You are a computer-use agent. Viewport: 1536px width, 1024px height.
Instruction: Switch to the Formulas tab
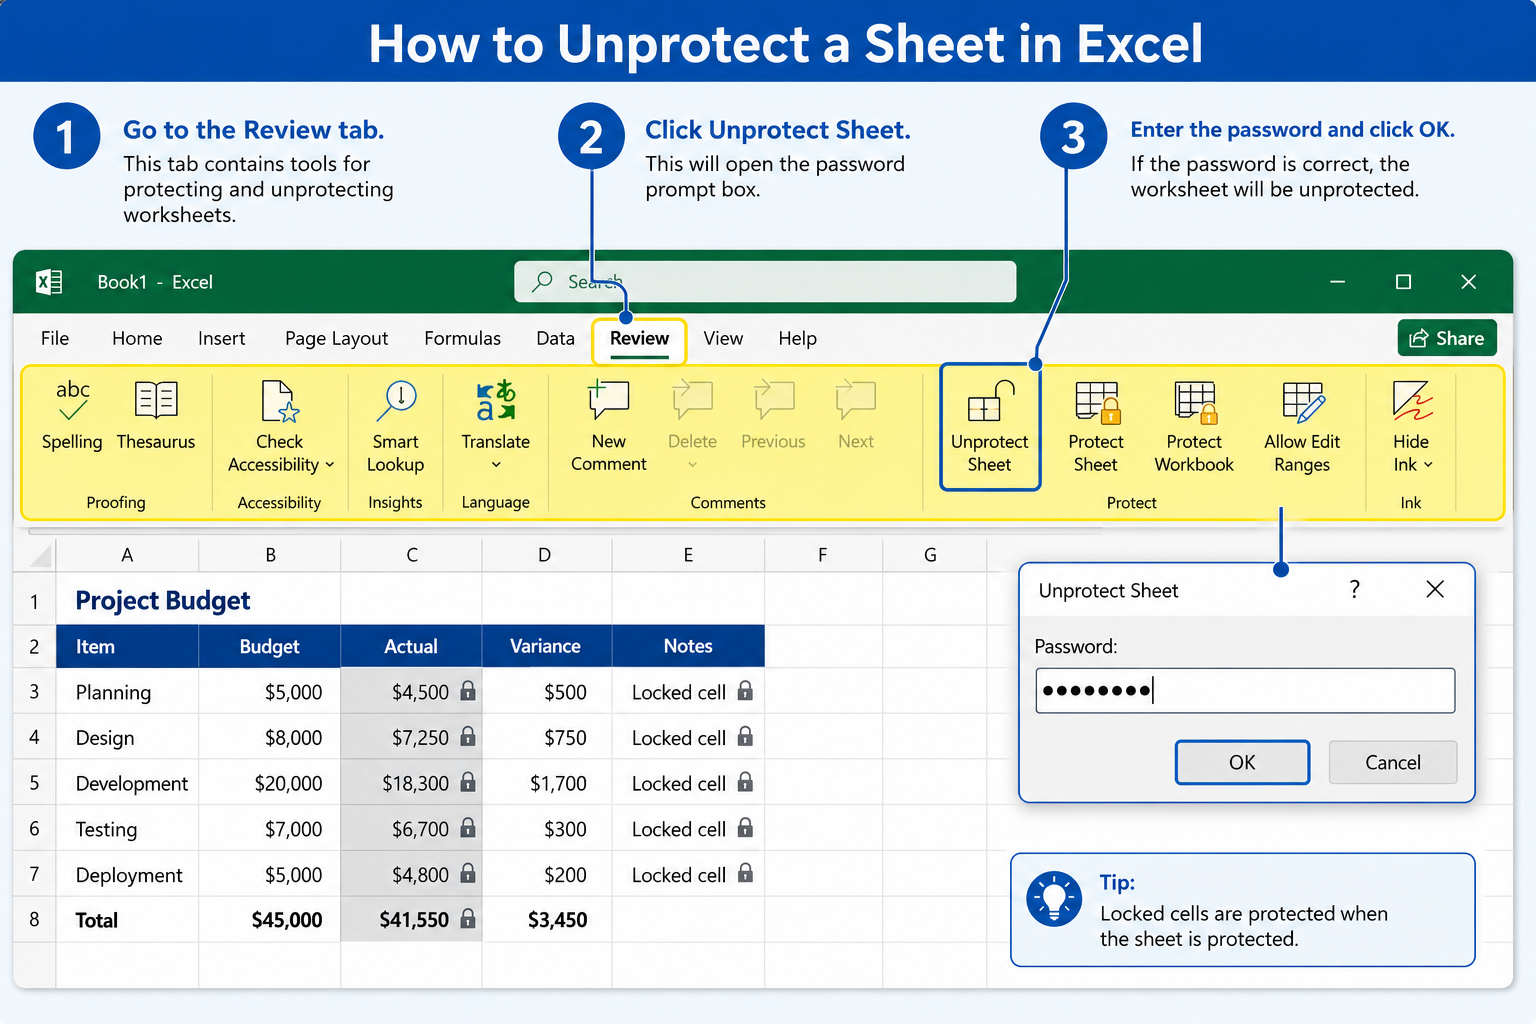click(x=462, y=339)
